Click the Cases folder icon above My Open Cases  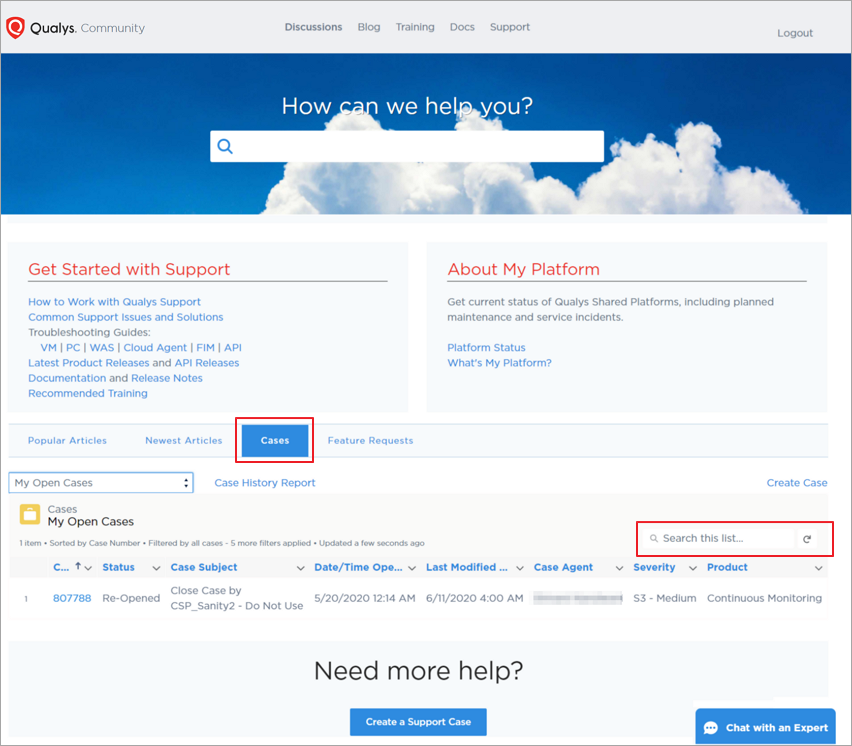pyautogui.click(x=29, y=515)
